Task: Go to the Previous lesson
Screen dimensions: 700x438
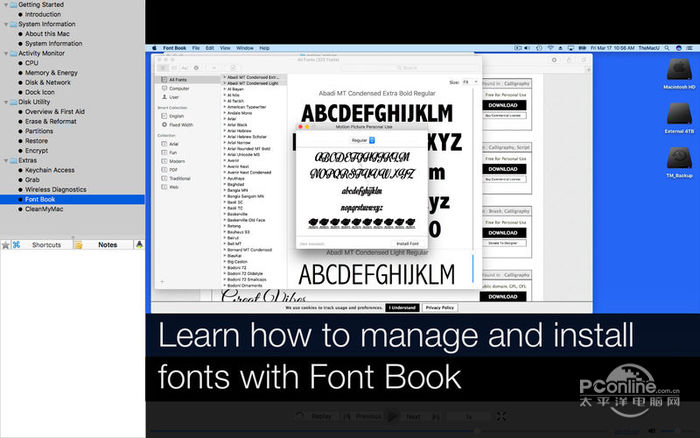Action: [363, 417]
